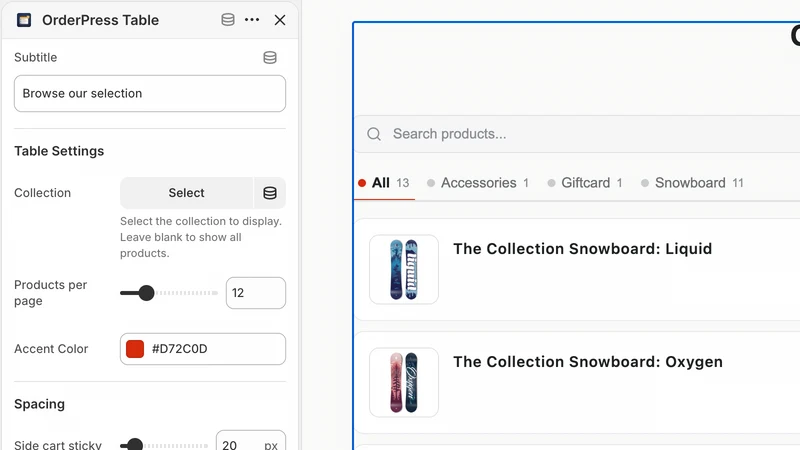This screenshot has width=800, height=450.
Task: Connect dynamic source for Subtitle
Action: click(x=270, y=58)
